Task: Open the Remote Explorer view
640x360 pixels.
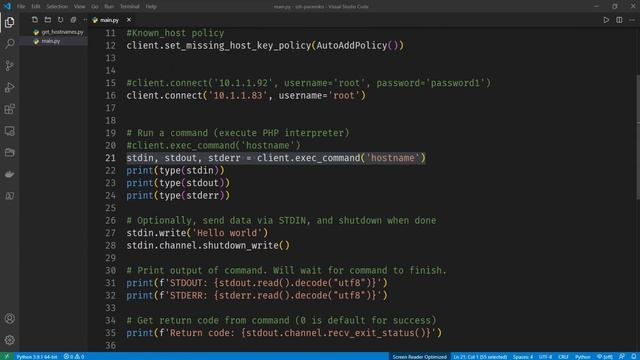Action: click(9, 131)
